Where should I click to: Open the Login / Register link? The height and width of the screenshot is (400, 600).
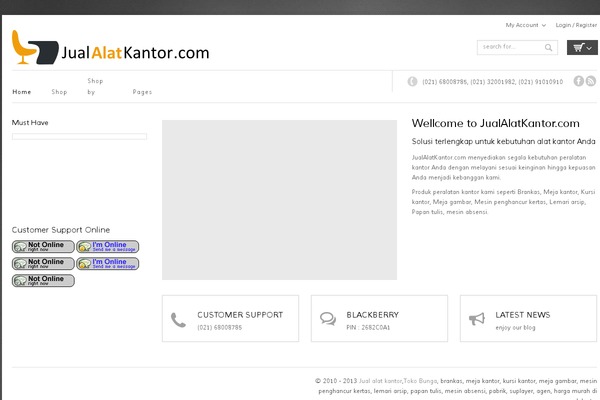tap(576, 25)
